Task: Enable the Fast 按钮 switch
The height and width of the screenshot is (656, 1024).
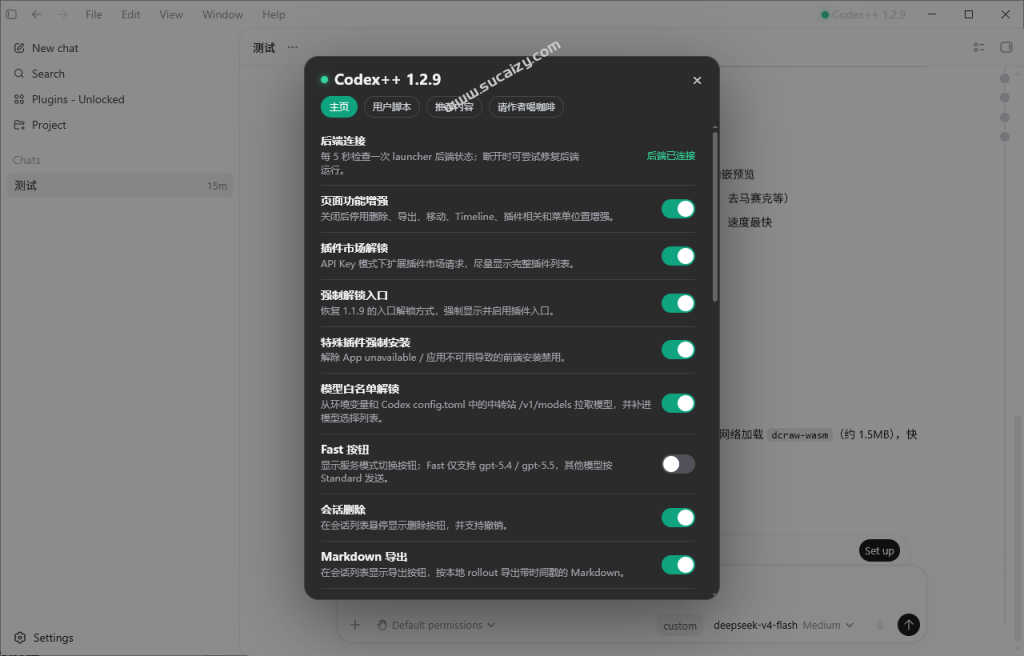Action: pos(677,464)
